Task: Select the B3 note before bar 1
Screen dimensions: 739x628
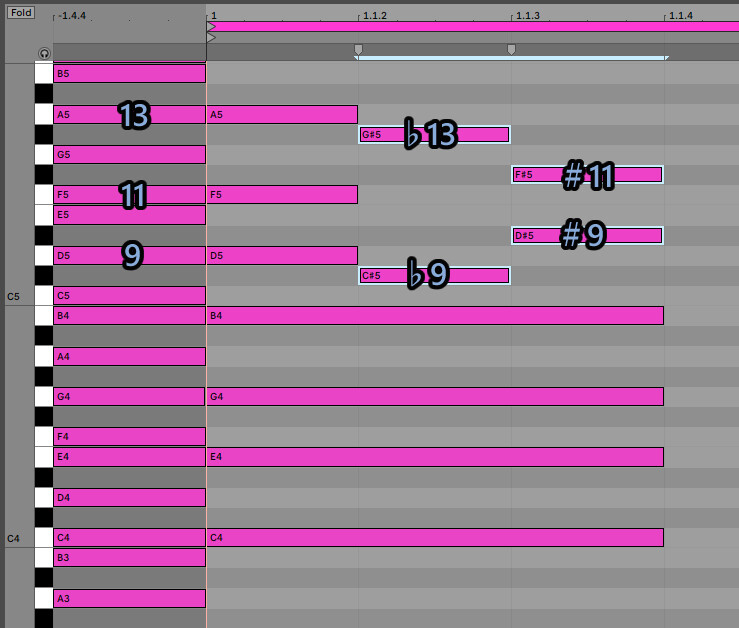Action: coord(130,558)
